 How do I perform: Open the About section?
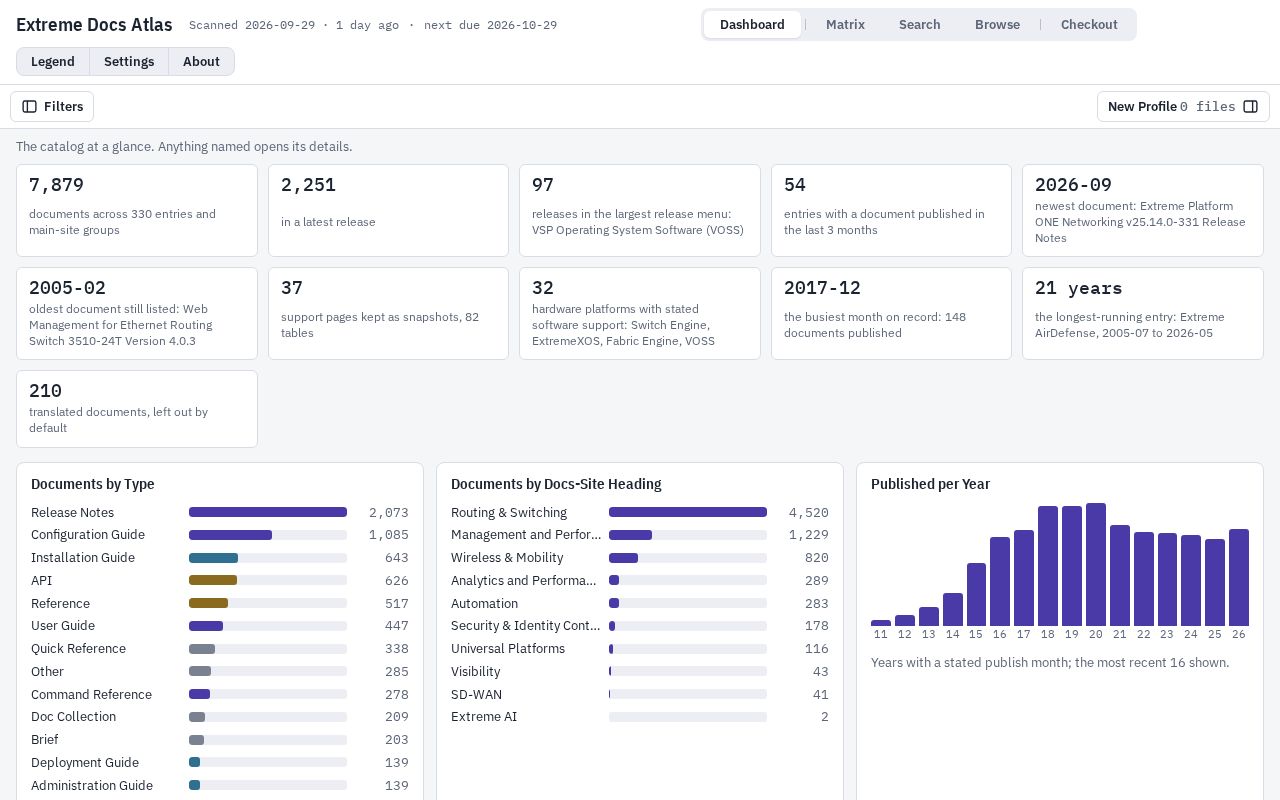(x=201, y=62)
